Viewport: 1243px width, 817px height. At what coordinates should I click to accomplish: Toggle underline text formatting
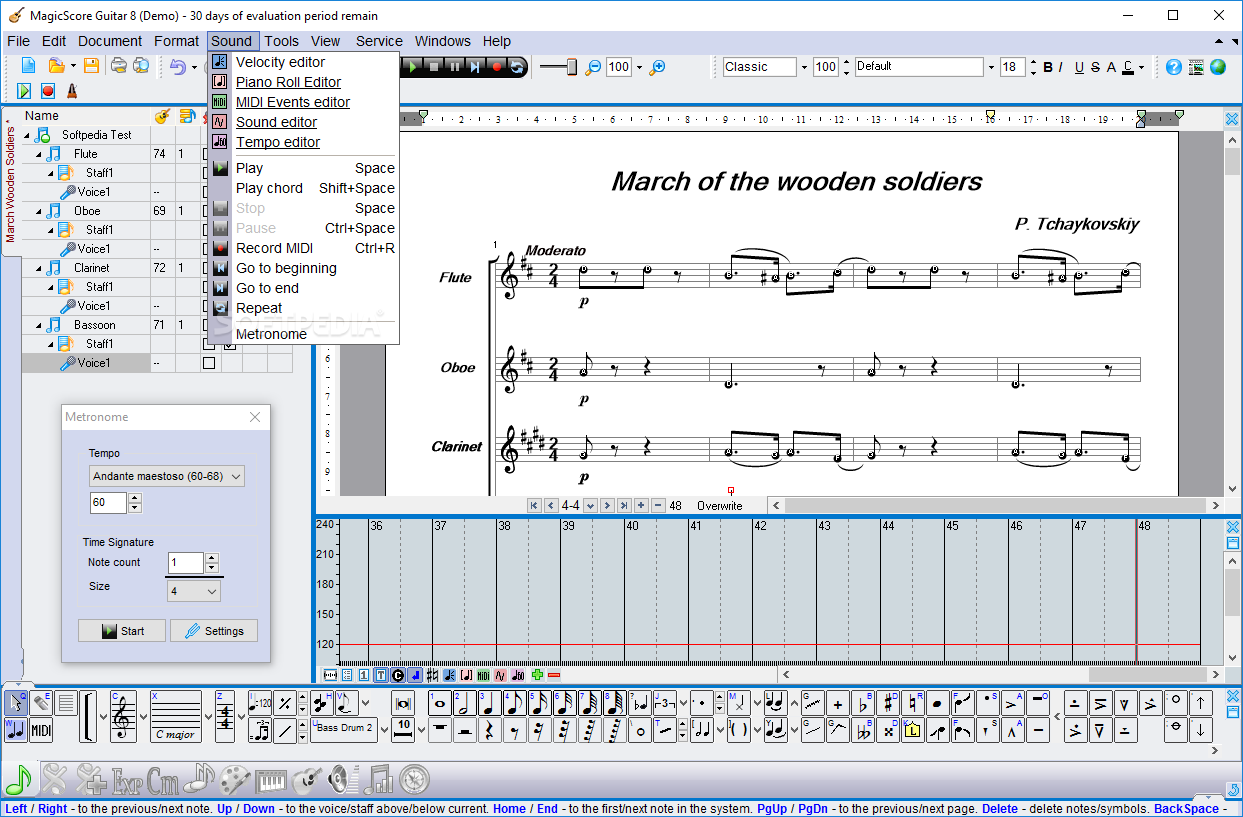tap(1079, 67)
